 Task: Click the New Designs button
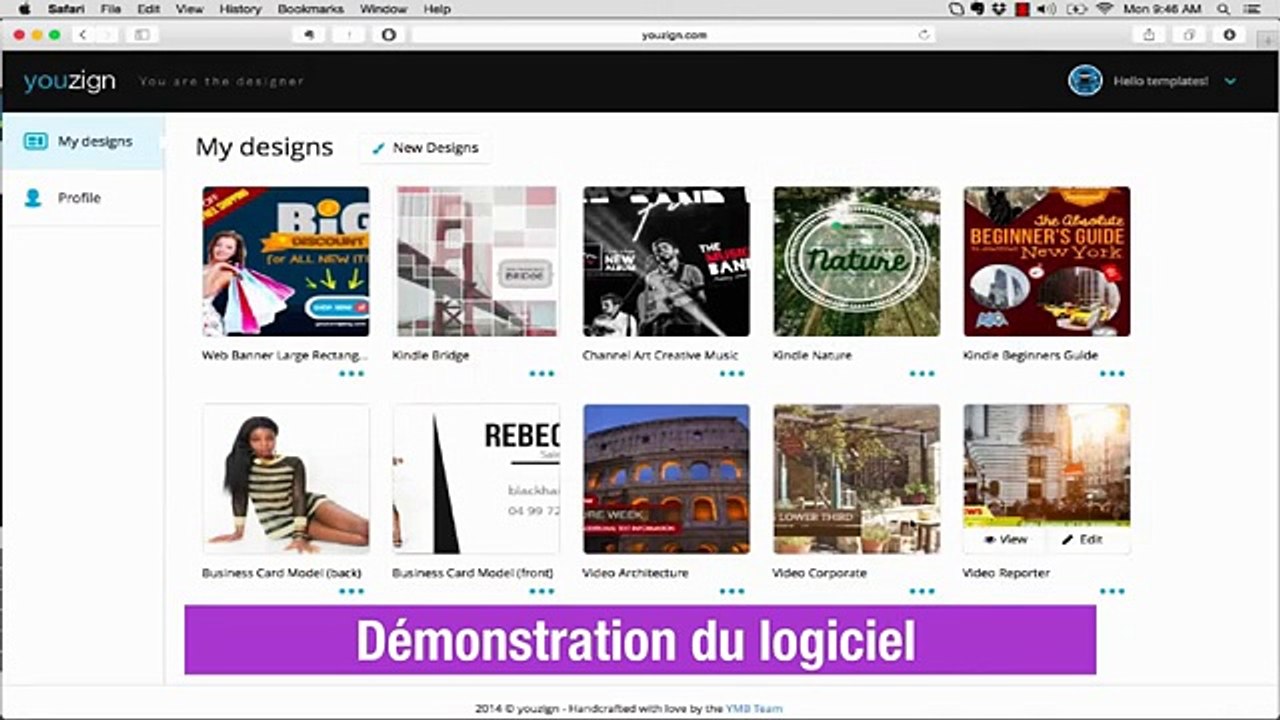(425, 148)
